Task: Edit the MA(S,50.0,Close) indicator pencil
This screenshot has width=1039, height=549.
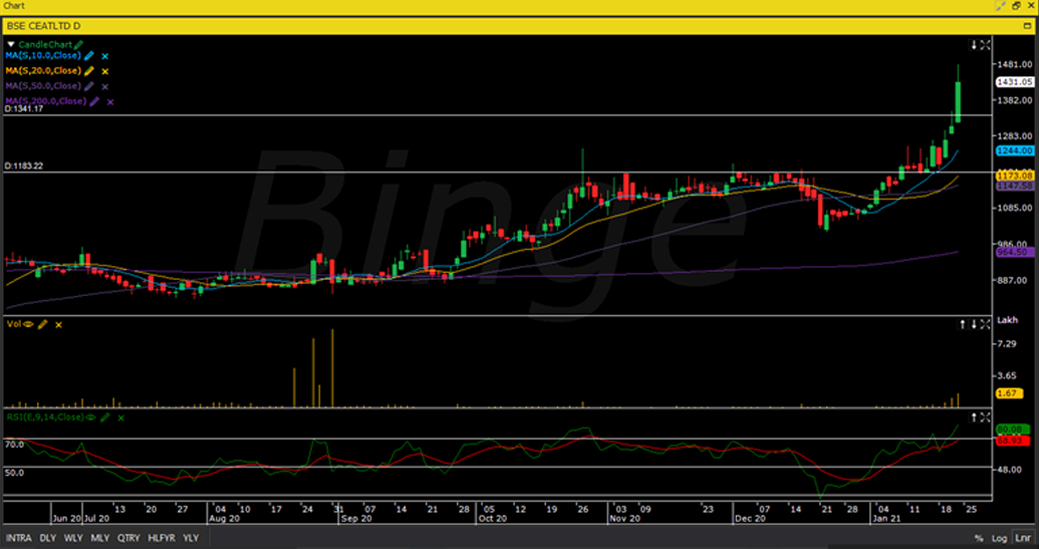Action: pos(89,86)
